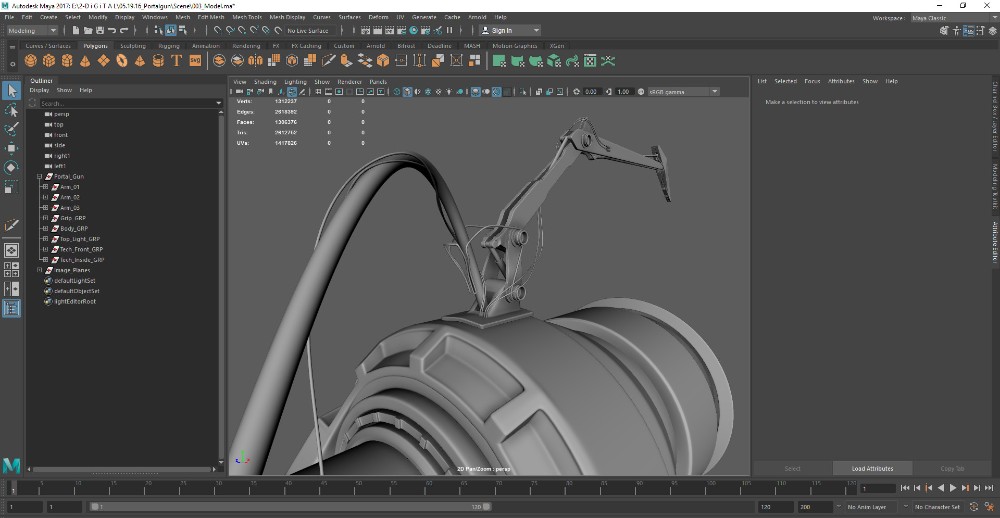
Task: Switch to single perspective view layout
Action: pyautogui.click(x=11, y=250)
